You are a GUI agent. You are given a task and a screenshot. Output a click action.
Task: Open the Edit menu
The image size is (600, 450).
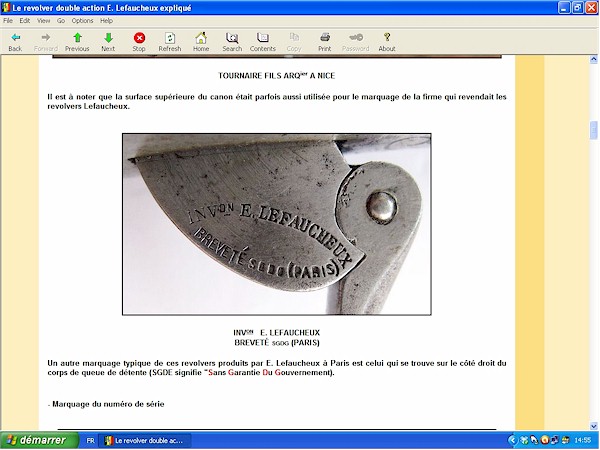25,21
